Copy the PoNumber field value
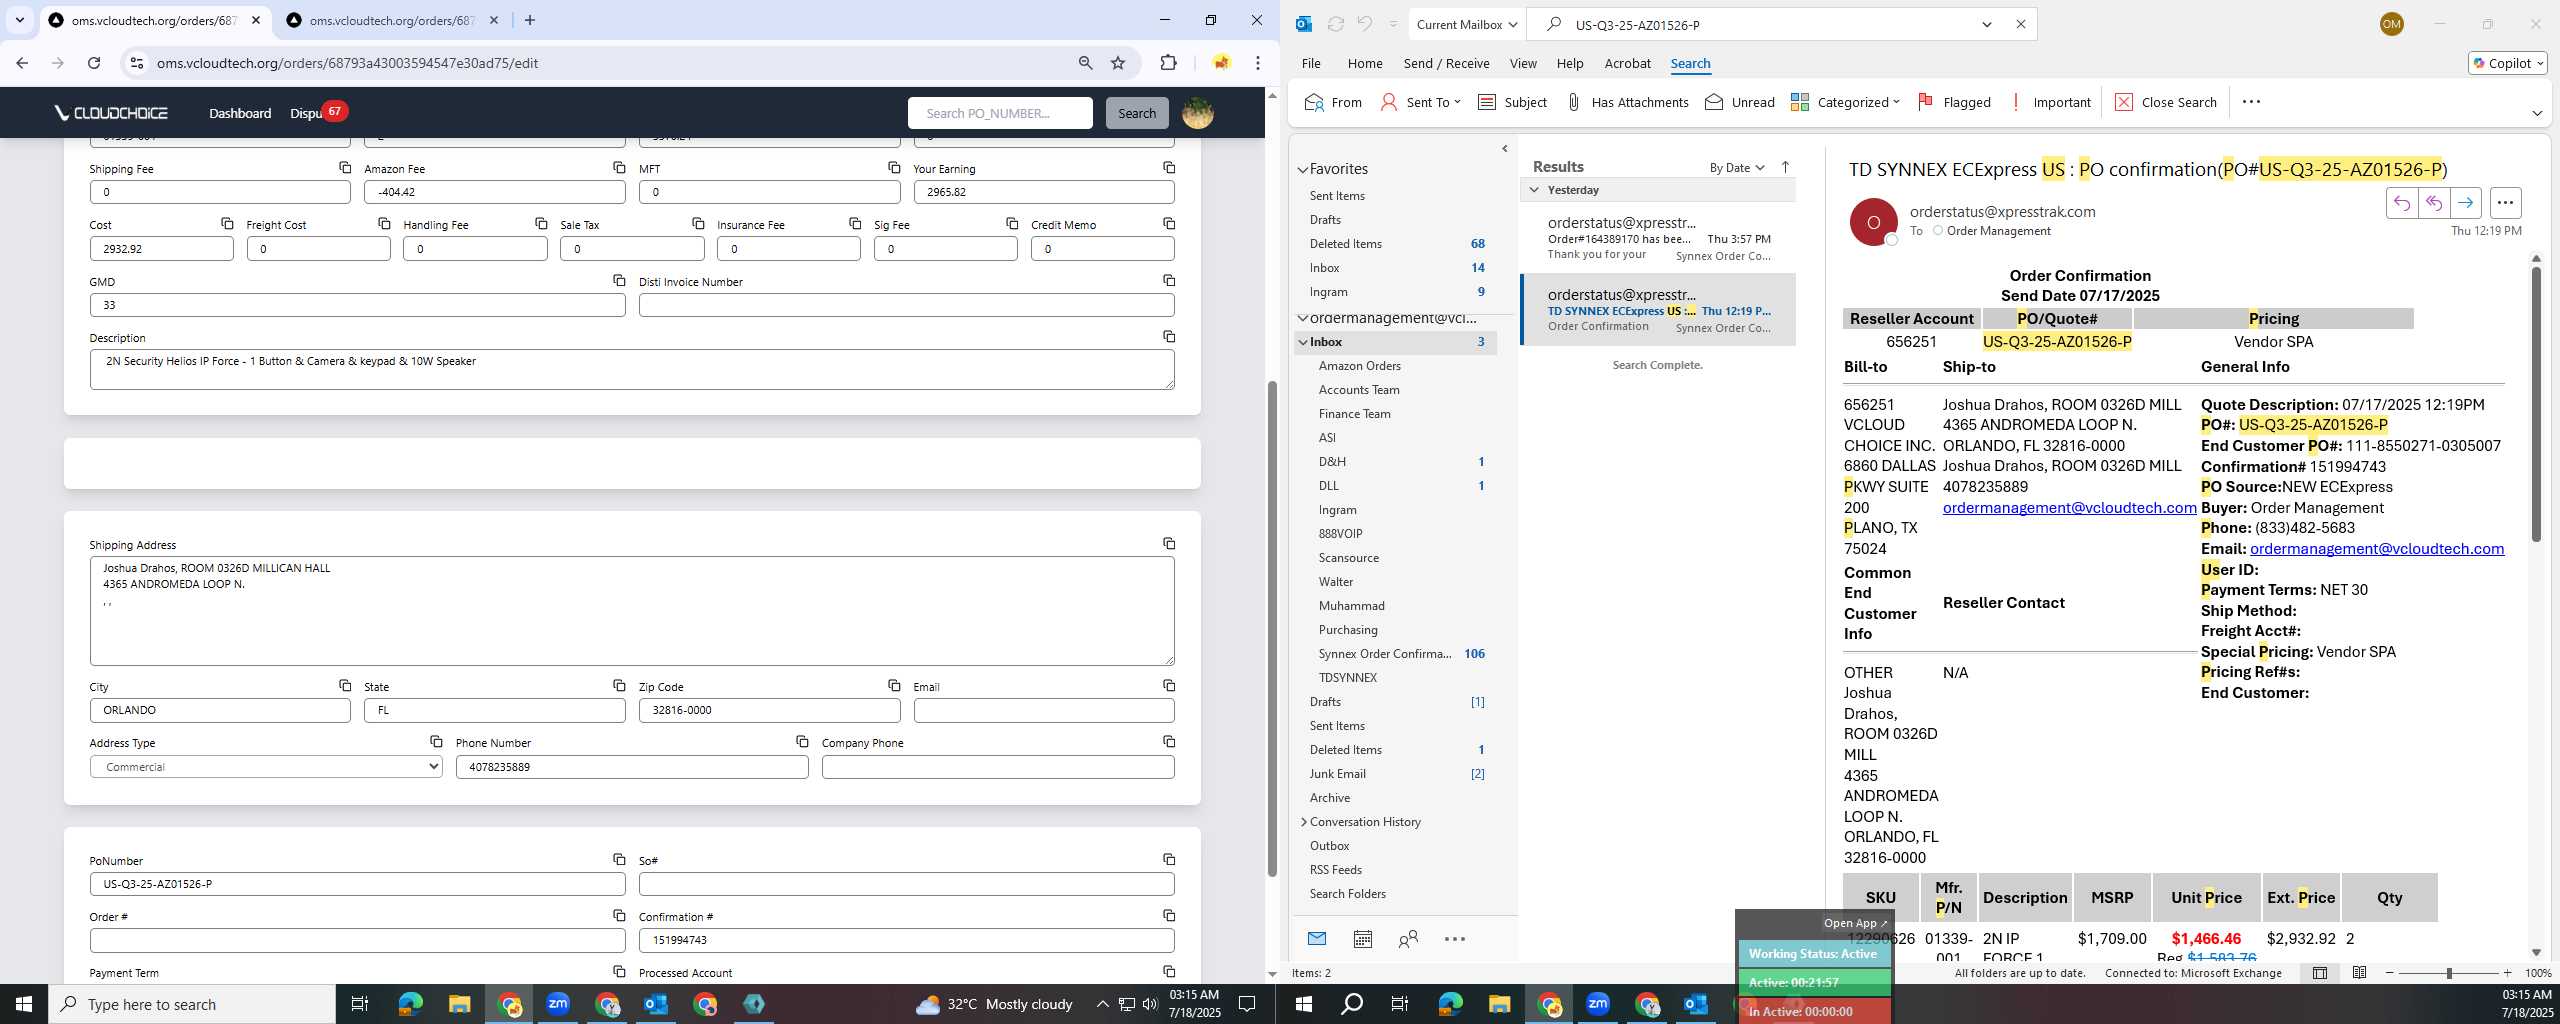The image size is (2560, 1024). tap(619, 860)
